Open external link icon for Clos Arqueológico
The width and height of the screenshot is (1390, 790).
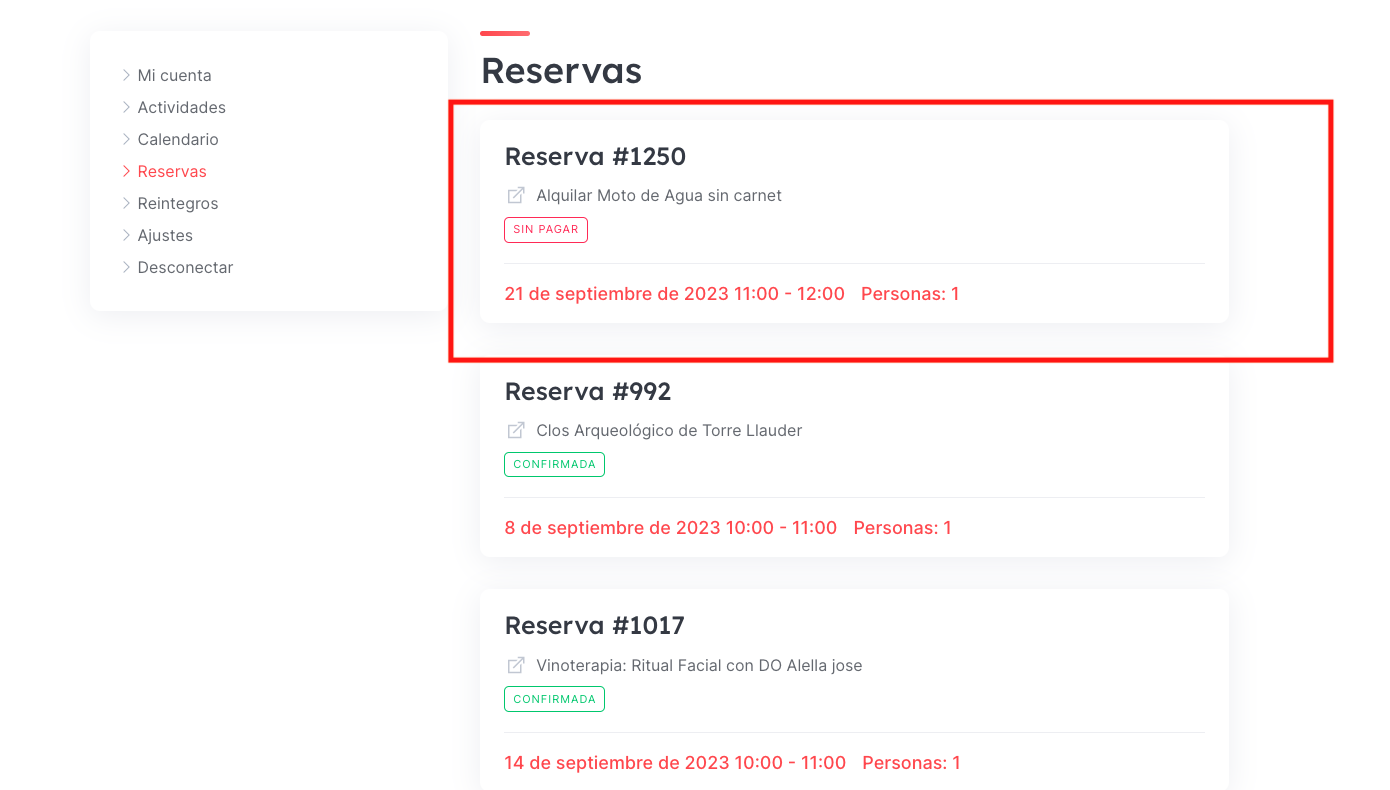tap(516, 431)
